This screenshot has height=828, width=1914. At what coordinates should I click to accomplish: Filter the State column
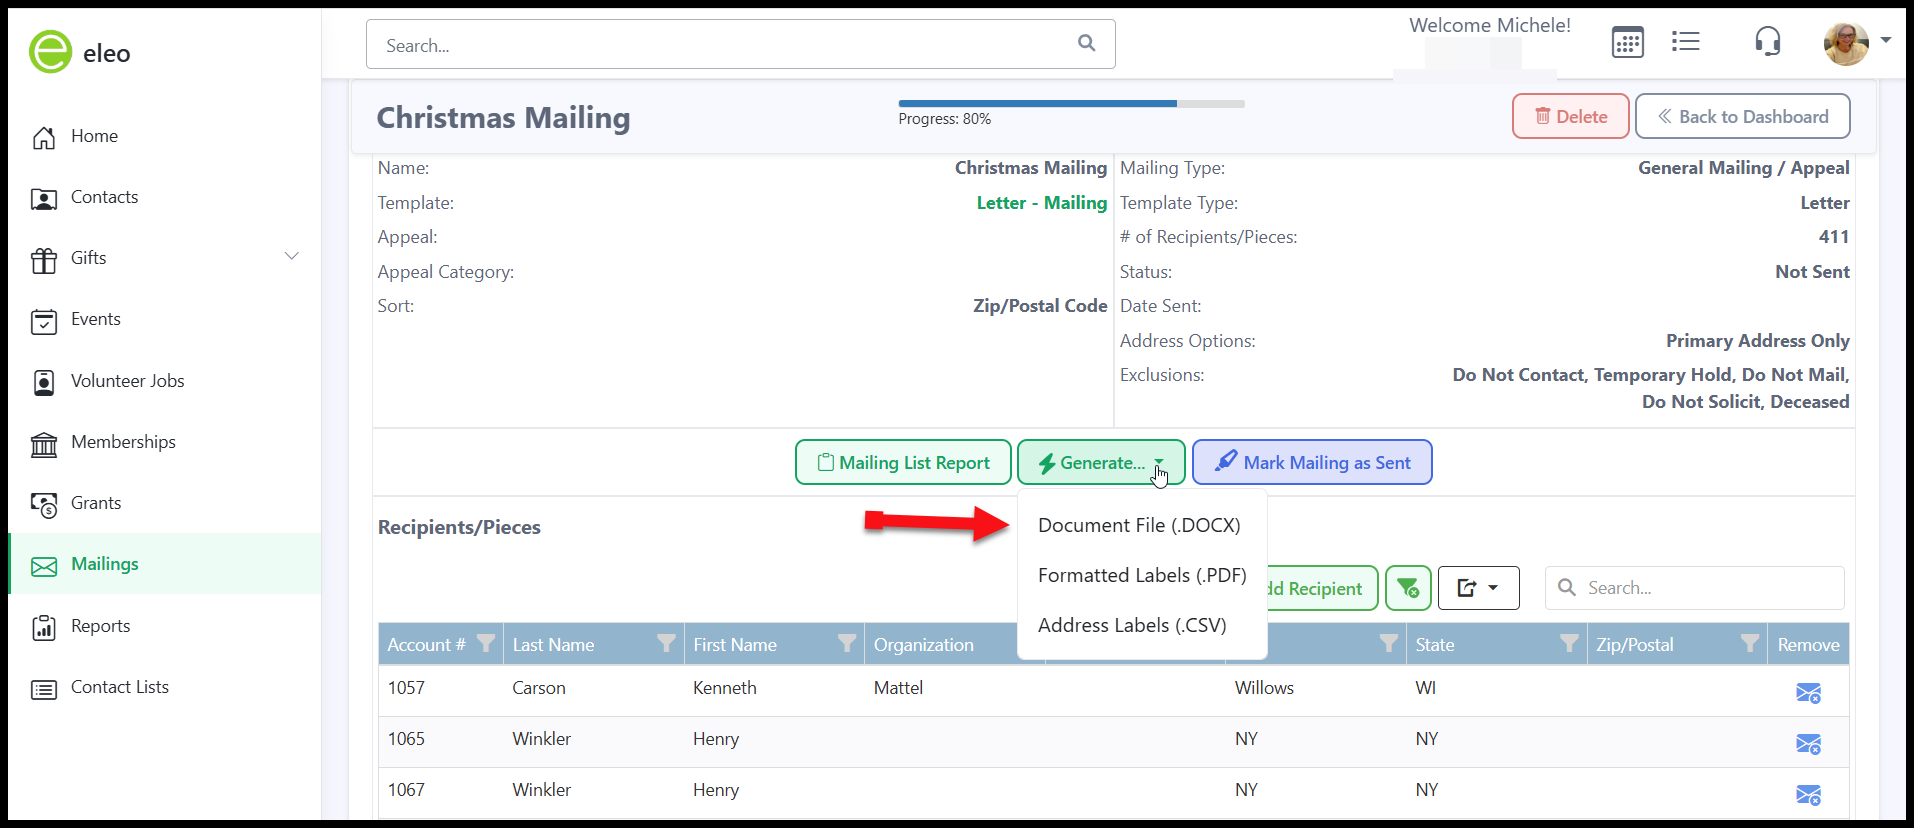(1570, 643)
